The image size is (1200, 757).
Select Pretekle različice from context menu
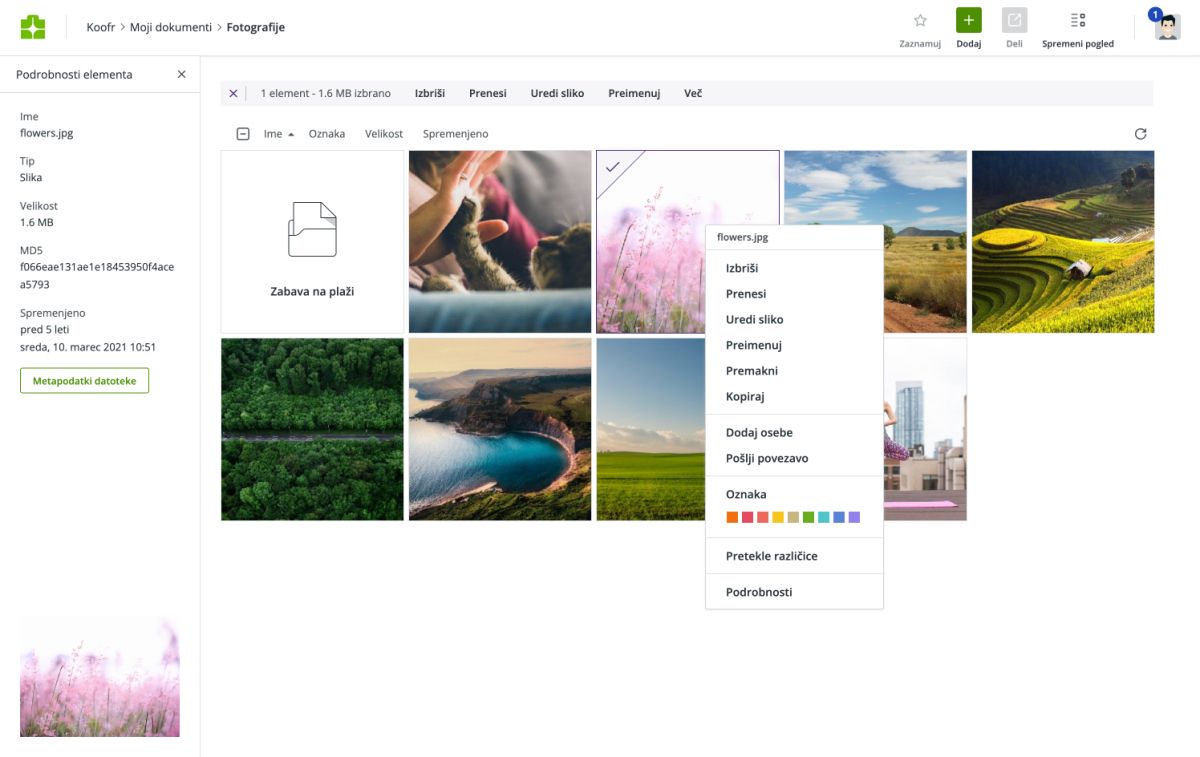point(771,556)
